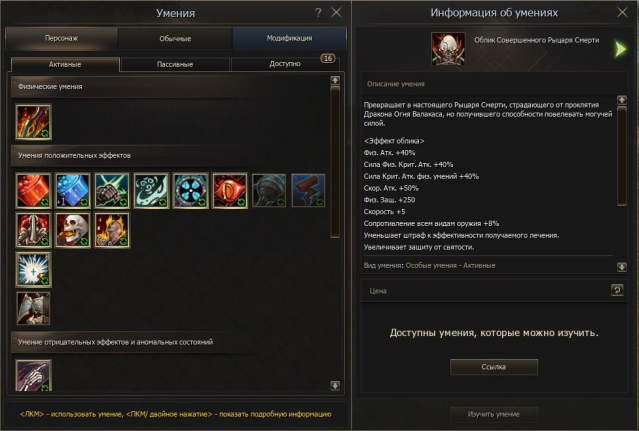Use the white starburst plus skill
The image size is (639, 431).
point(33,269)
